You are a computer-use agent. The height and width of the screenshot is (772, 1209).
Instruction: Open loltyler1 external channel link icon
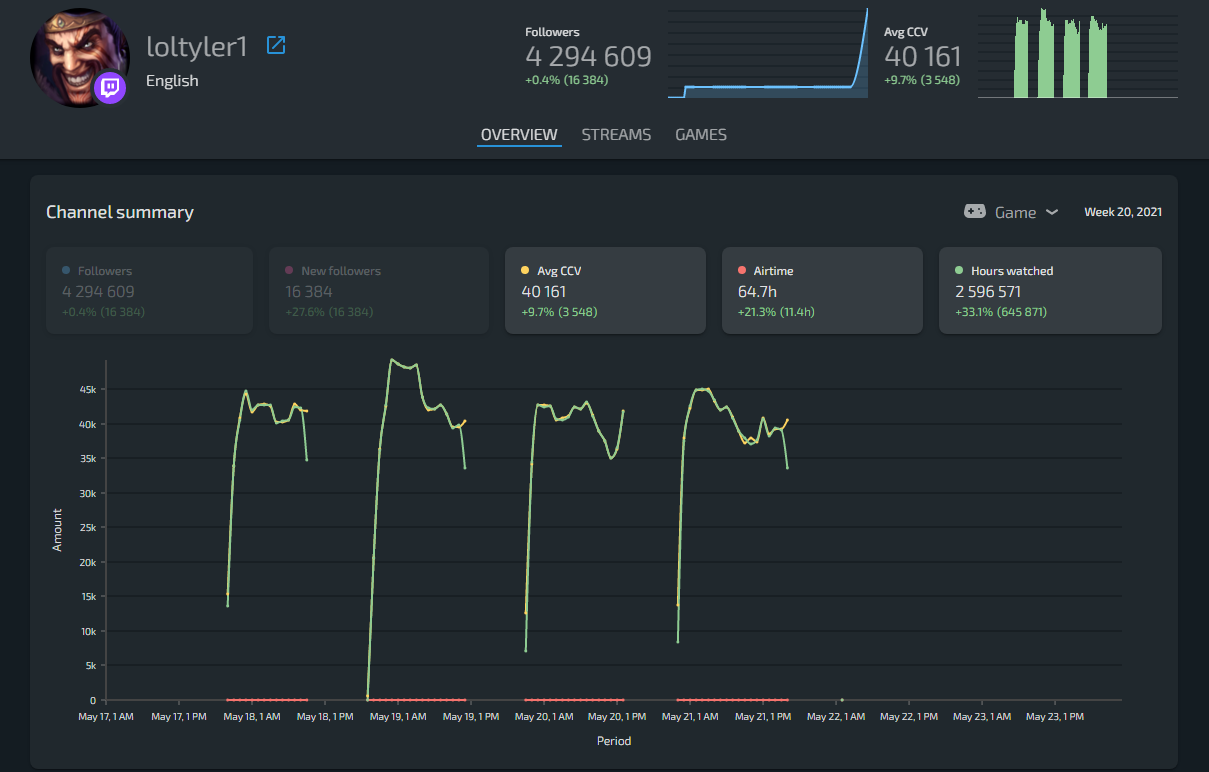pos(276,45)
